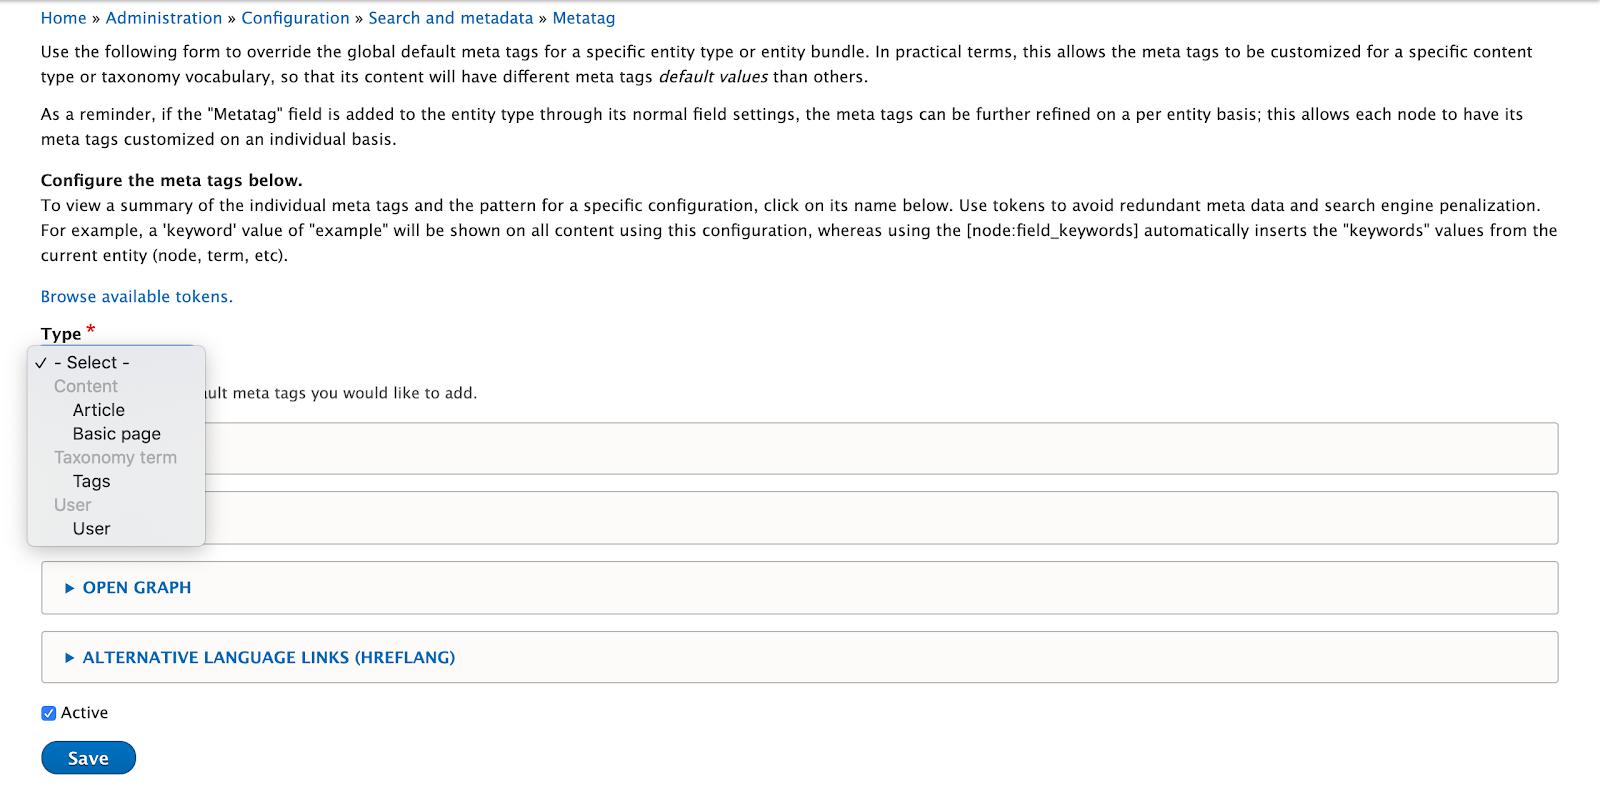The height and width of the screenshot is (812, 1600).
Task: Navigate to the Configuration breadcrumb
Action: (295, 18)
